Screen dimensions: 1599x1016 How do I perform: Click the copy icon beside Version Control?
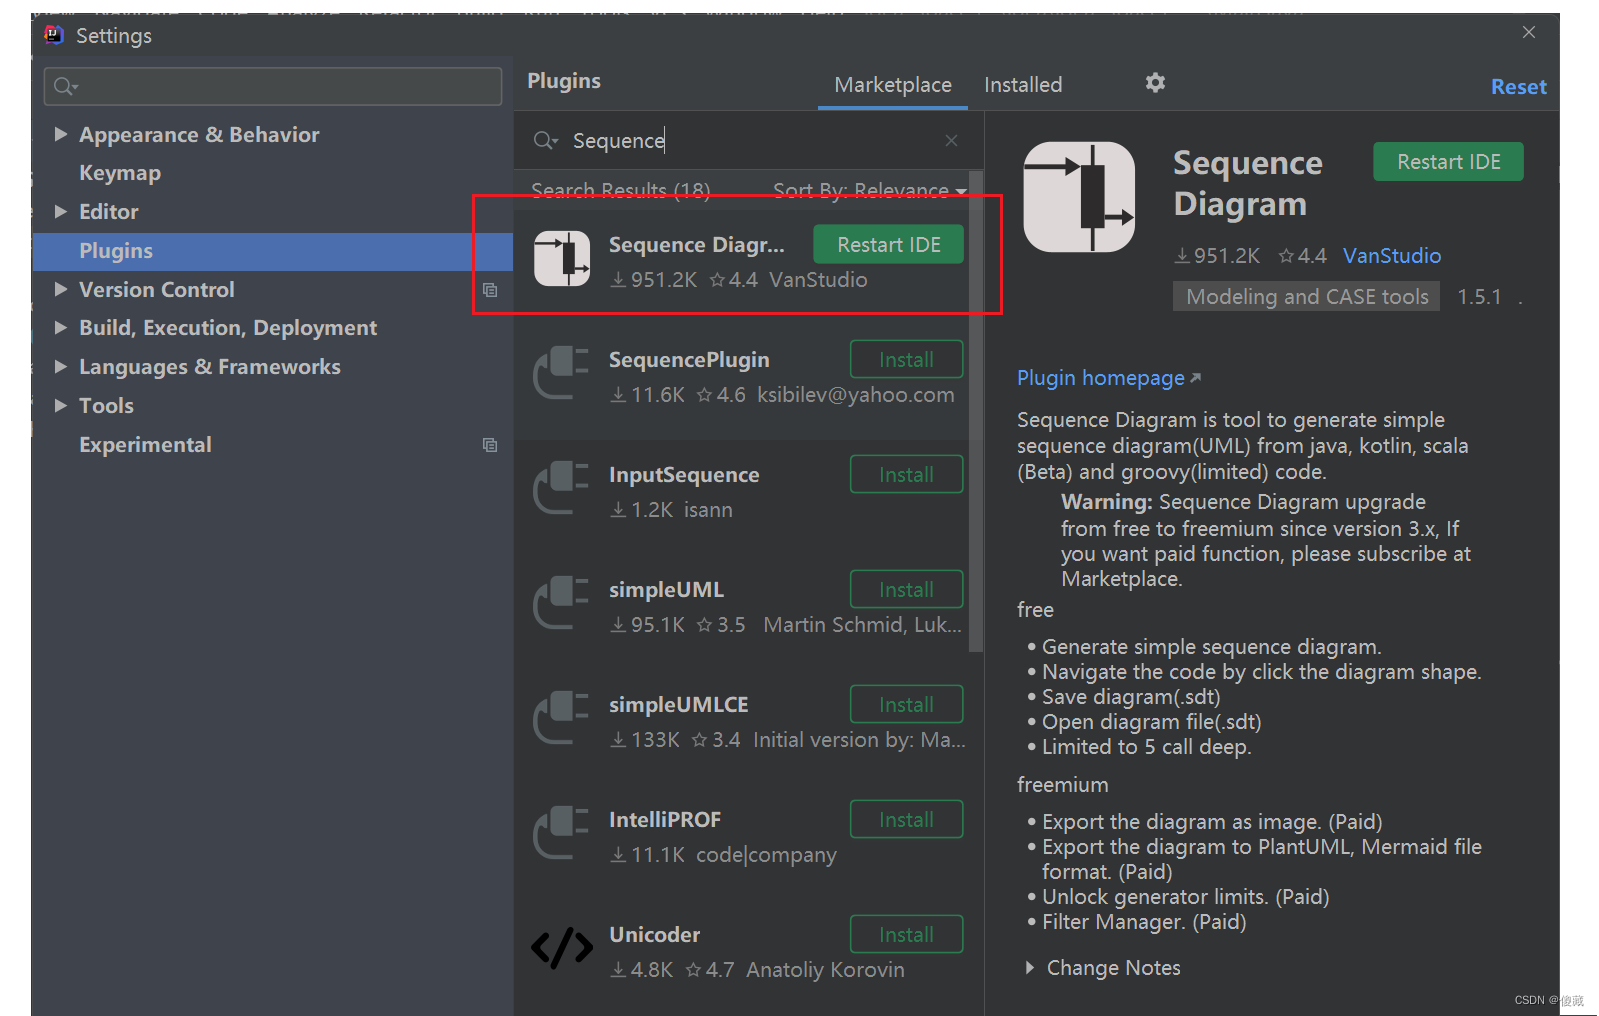[490, 290]
